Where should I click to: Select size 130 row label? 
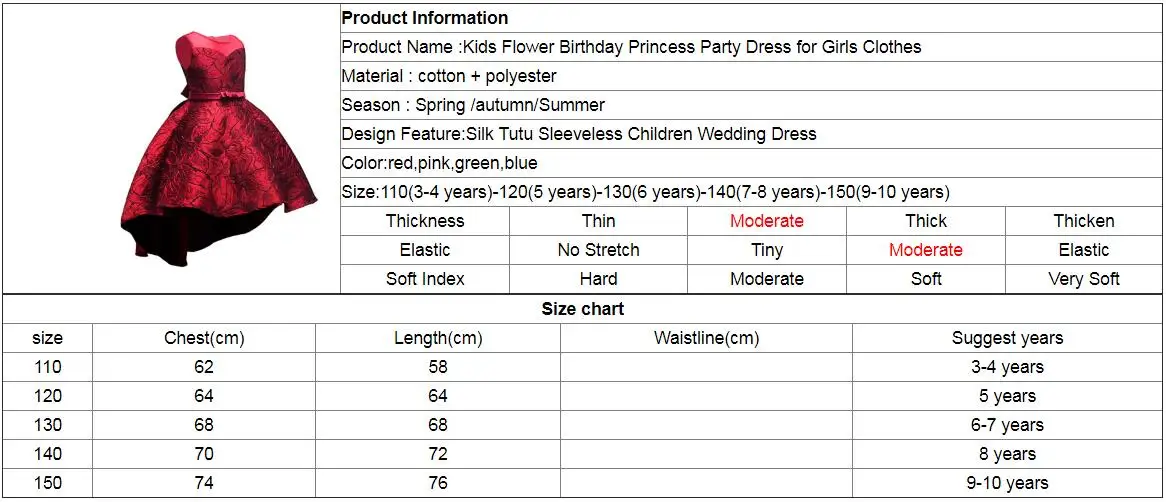[48, 425]
